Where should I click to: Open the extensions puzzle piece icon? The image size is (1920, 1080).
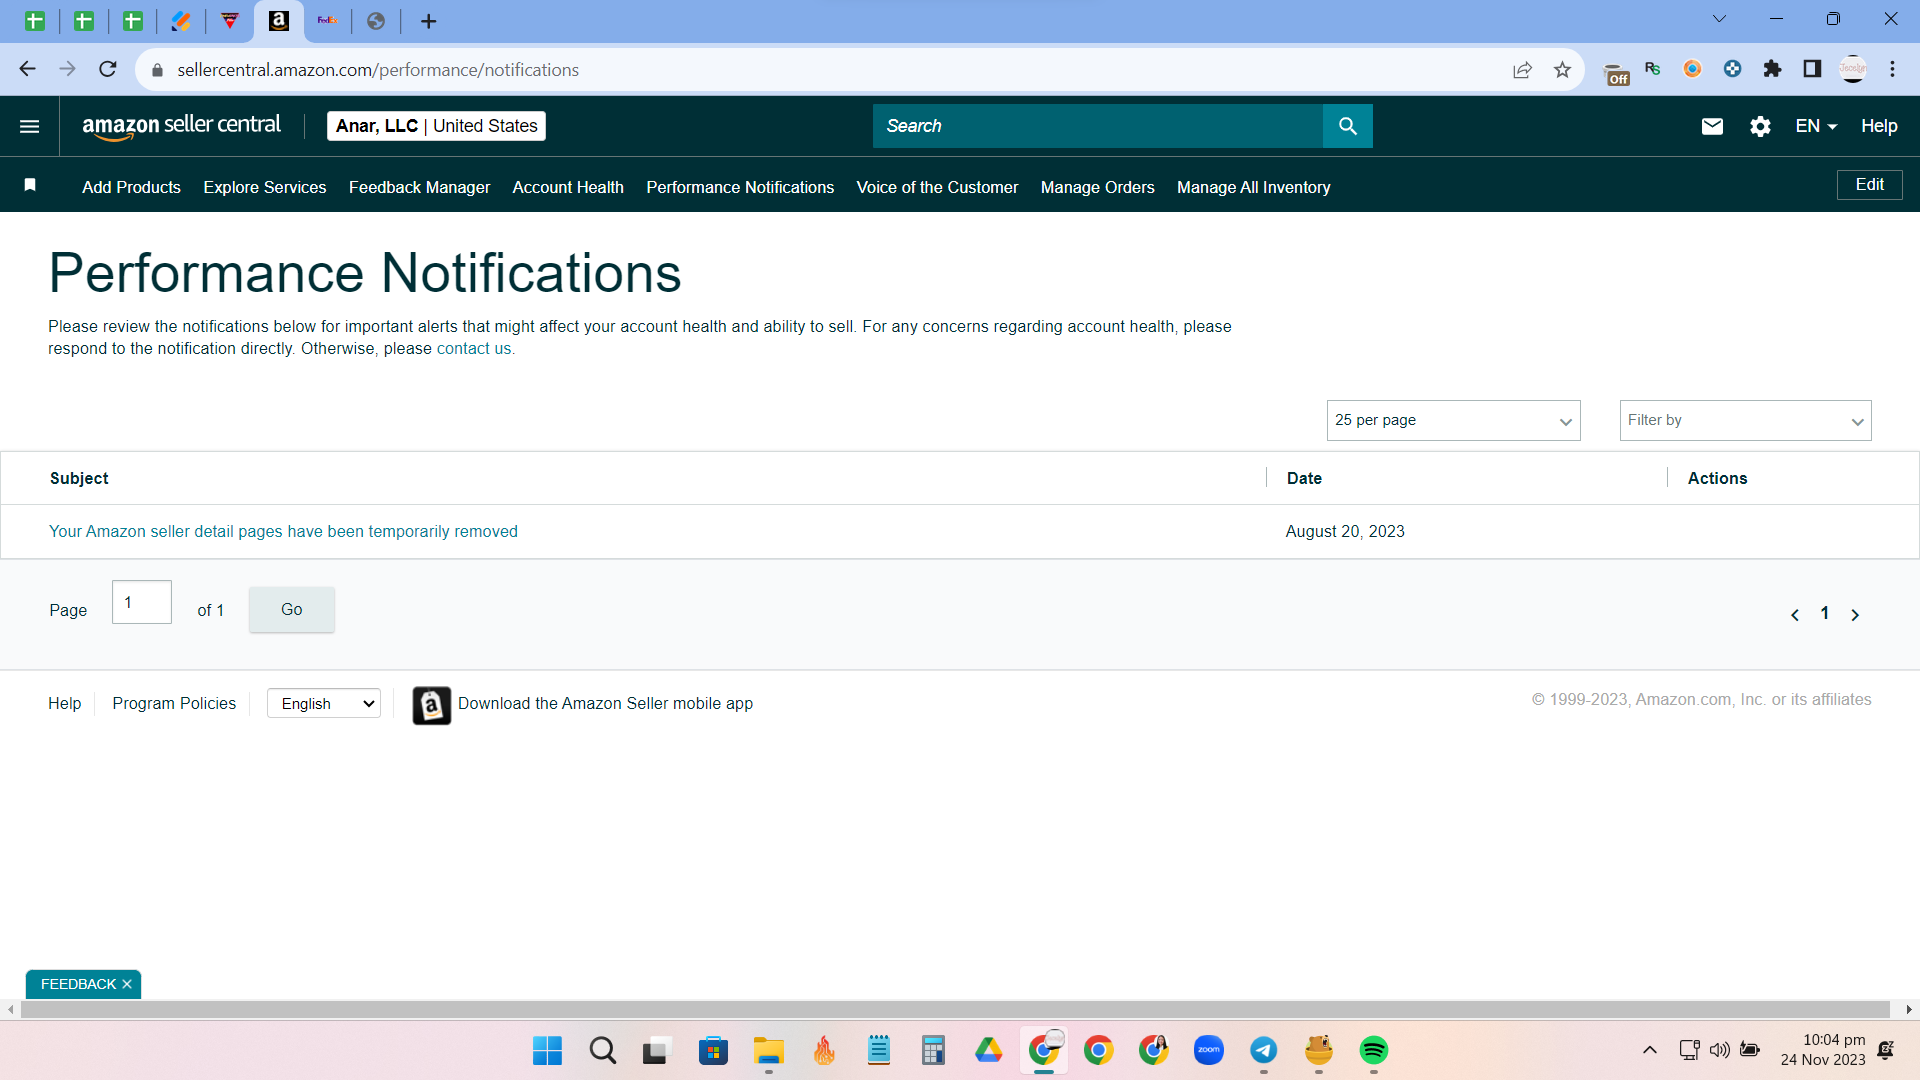pos(1772,69)
